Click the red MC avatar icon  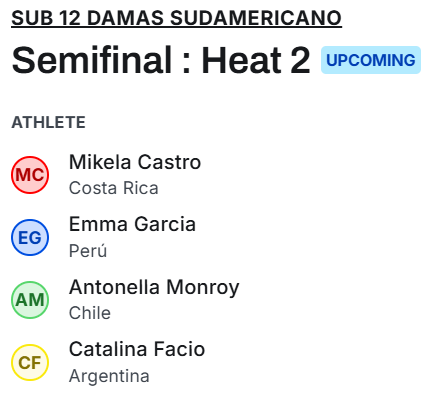pos(30,175)
